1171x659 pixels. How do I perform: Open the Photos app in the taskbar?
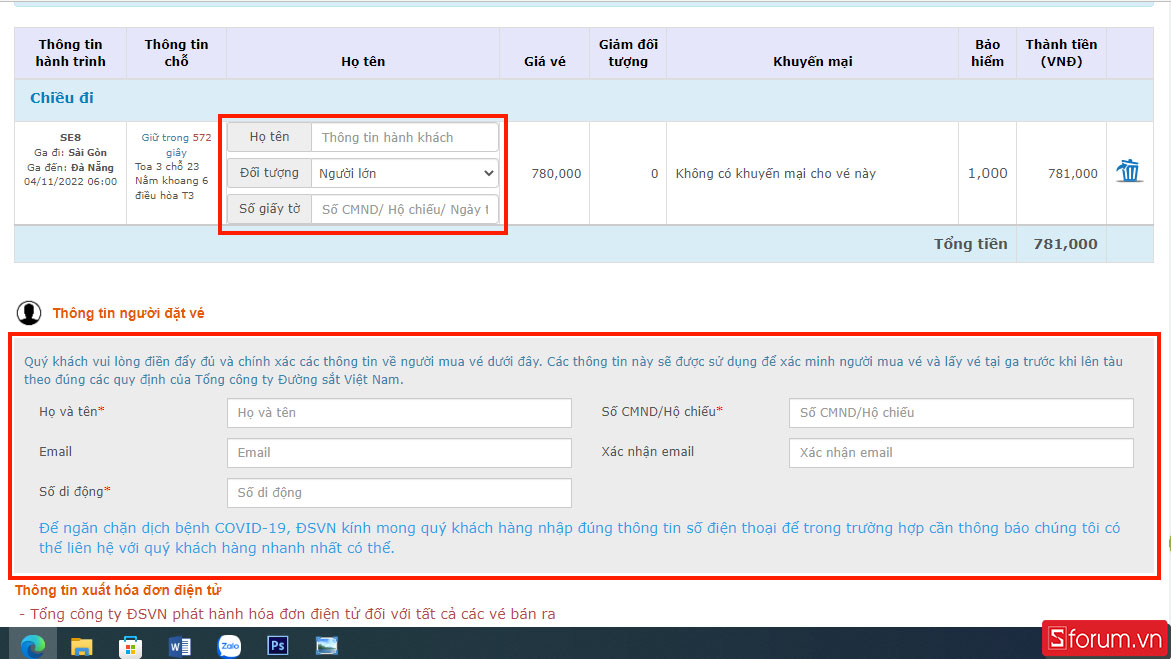click(x=326, y=646)
